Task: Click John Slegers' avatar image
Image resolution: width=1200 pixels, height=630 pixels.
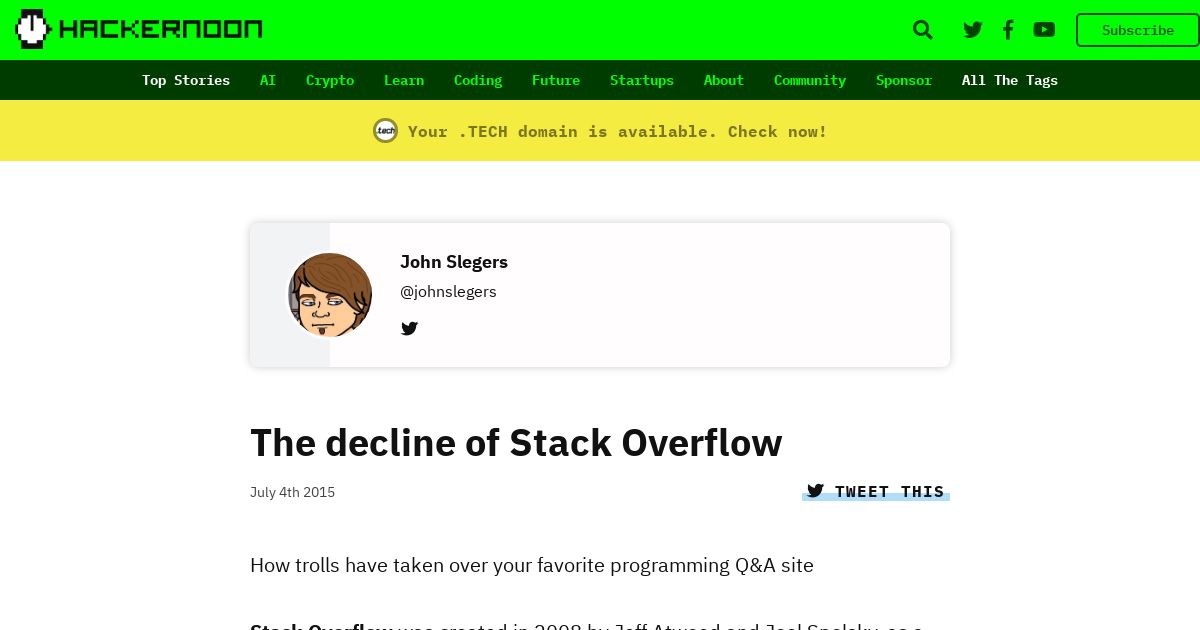Action: tap(330, 295)
